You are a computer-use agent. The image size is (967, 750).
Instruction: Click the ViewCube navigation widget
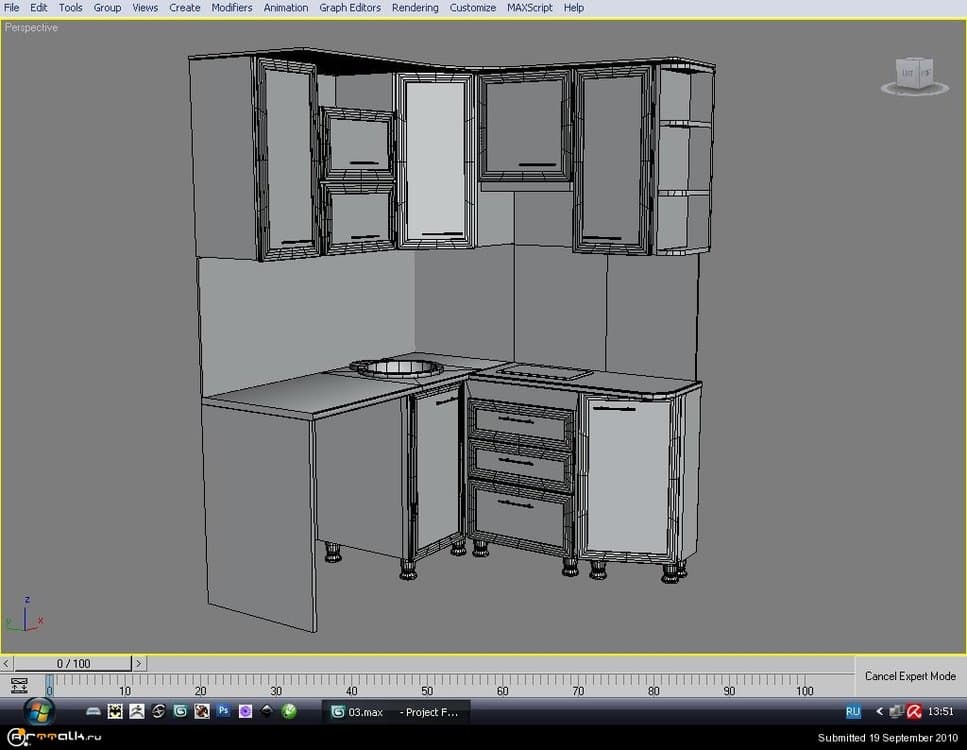point(915,75)
